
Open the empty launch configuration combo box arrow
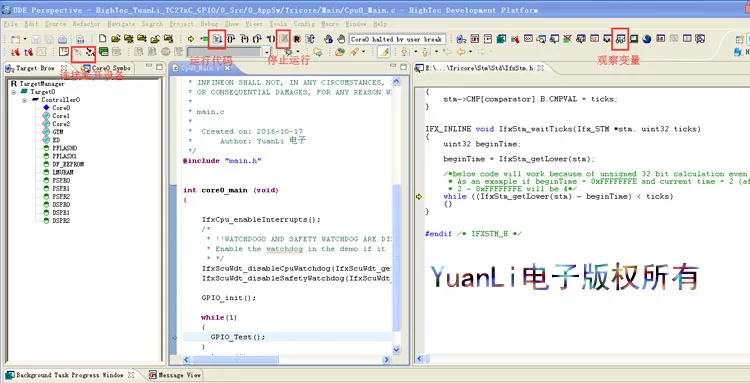tap(266, 52)
